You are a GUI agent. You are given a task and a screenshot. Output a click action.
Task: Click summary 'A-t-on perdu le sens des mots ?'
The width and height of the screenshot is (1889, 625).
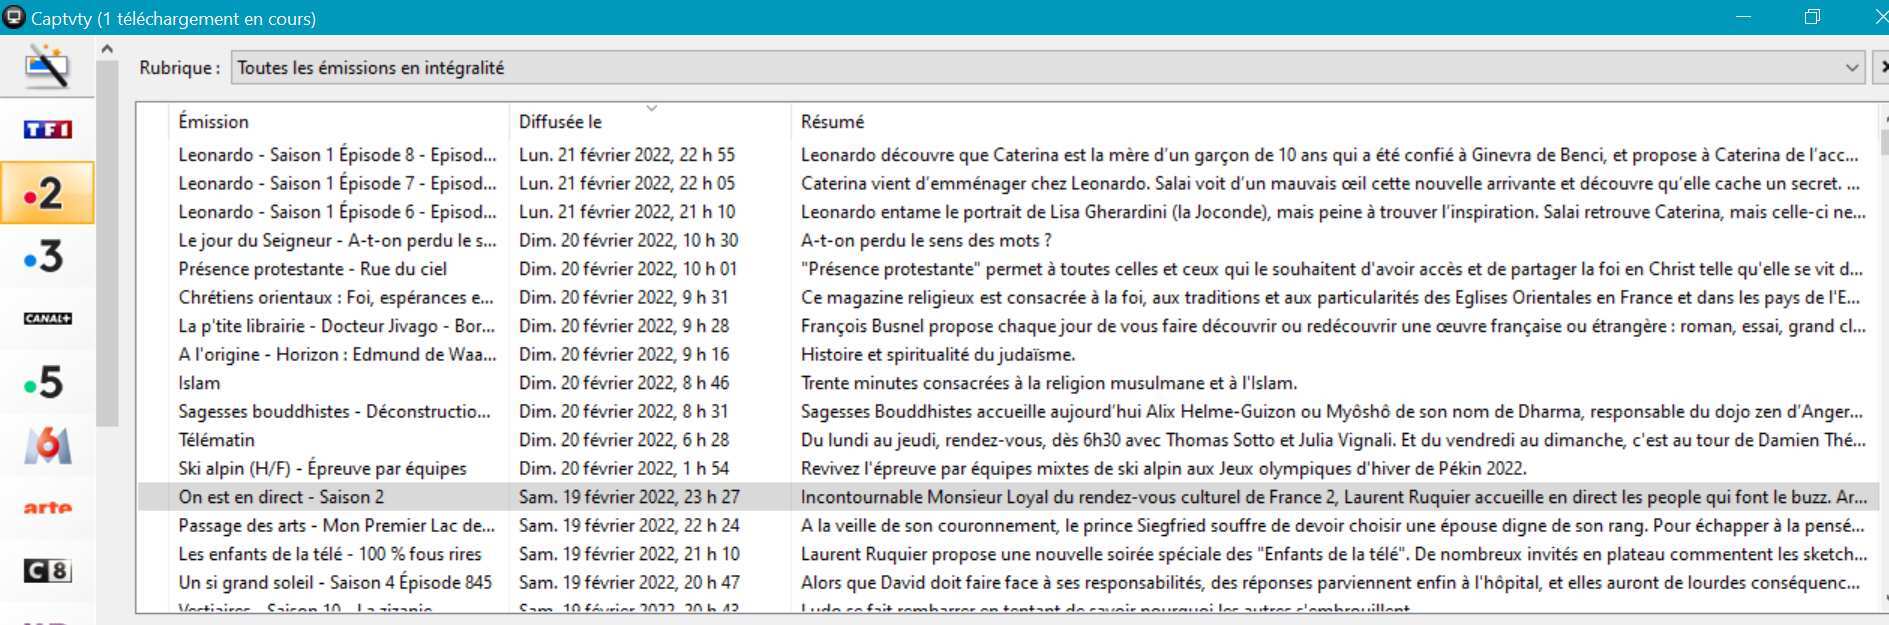tap(926, 240)
